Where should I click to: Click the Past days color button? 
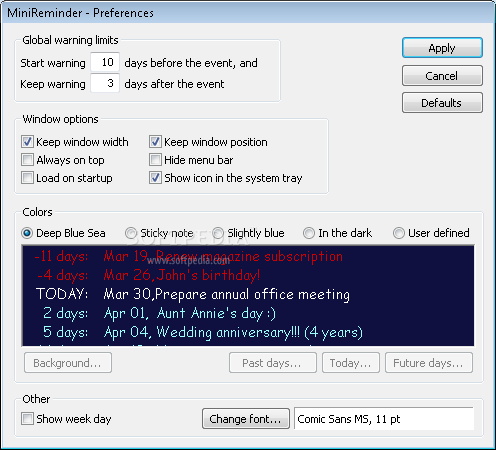[273, 363]
